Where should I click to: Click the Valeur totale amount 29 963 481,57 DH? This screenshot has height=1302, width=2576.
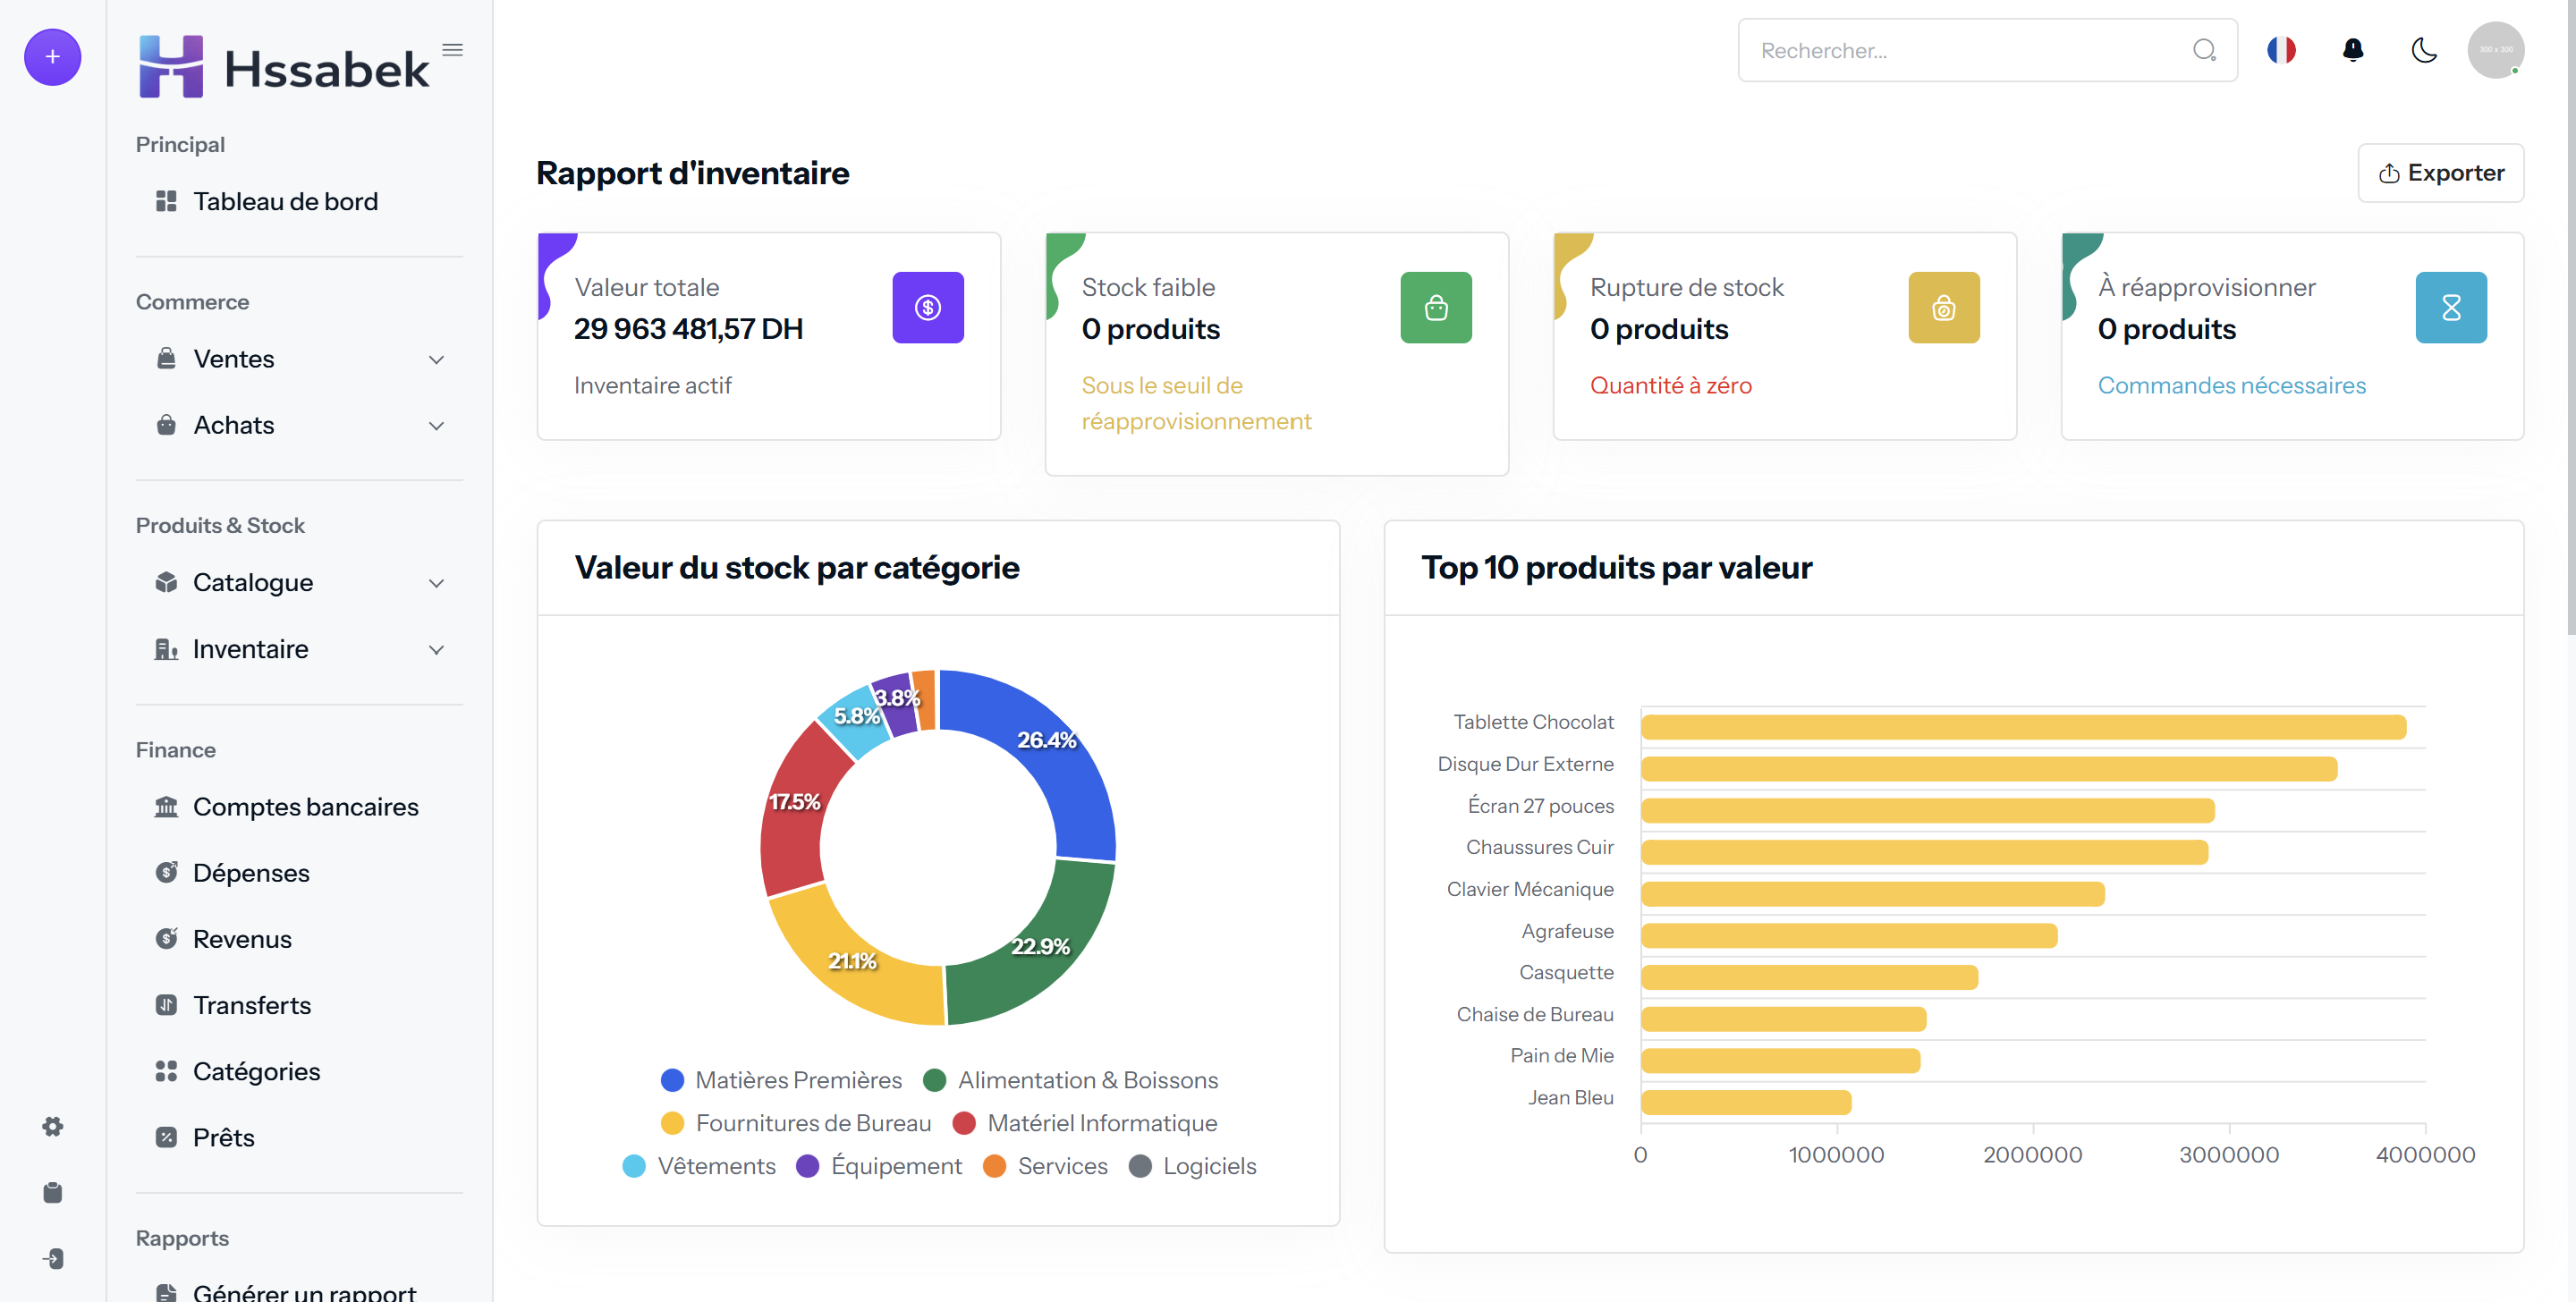coord(688,329)
